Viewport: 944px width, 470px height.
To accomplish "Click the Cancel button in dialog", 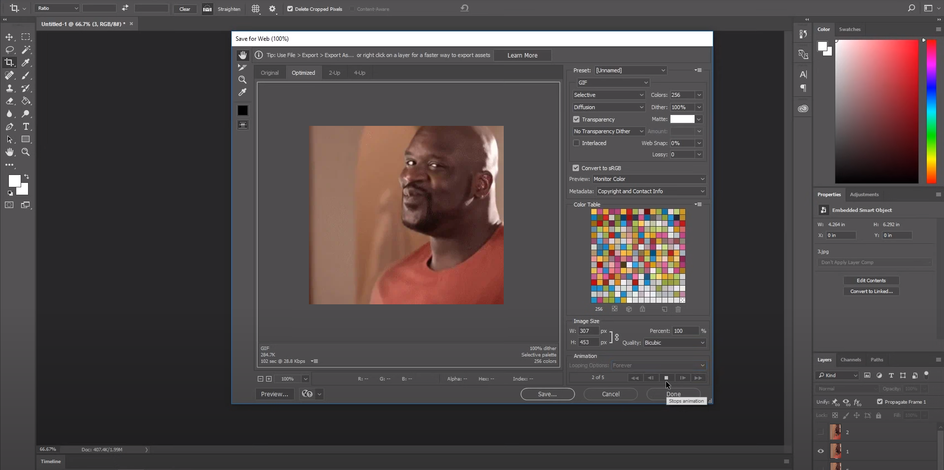I will (x=610, y=394).
